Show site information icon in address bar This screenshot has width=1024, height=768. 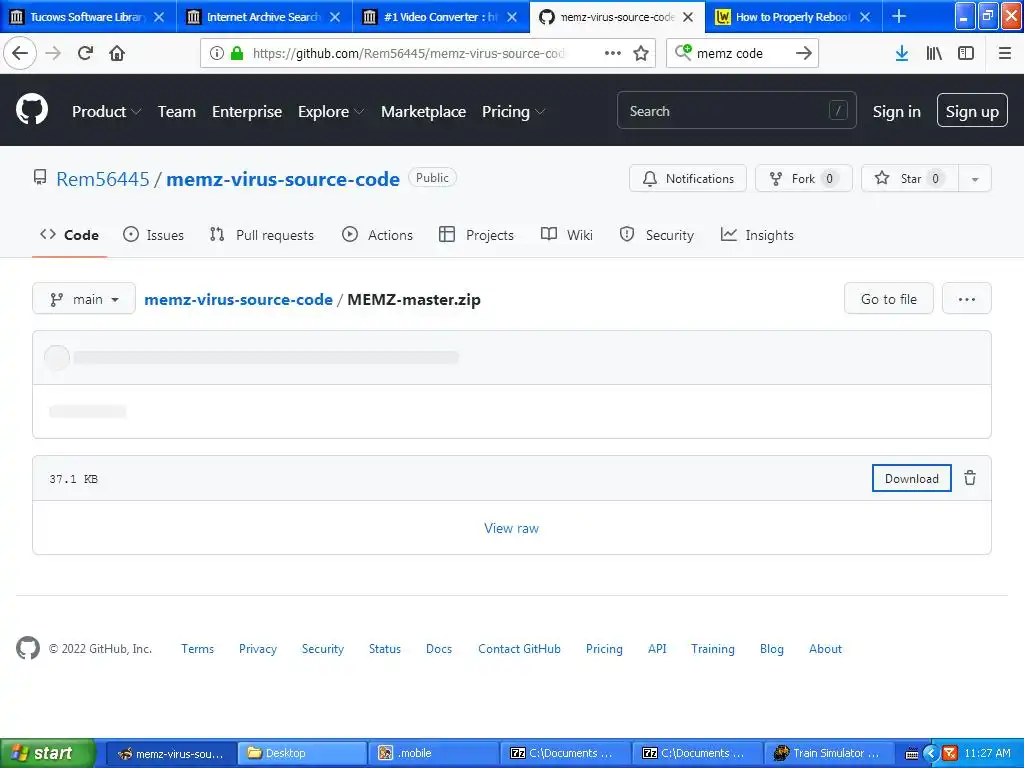[217, 53]
